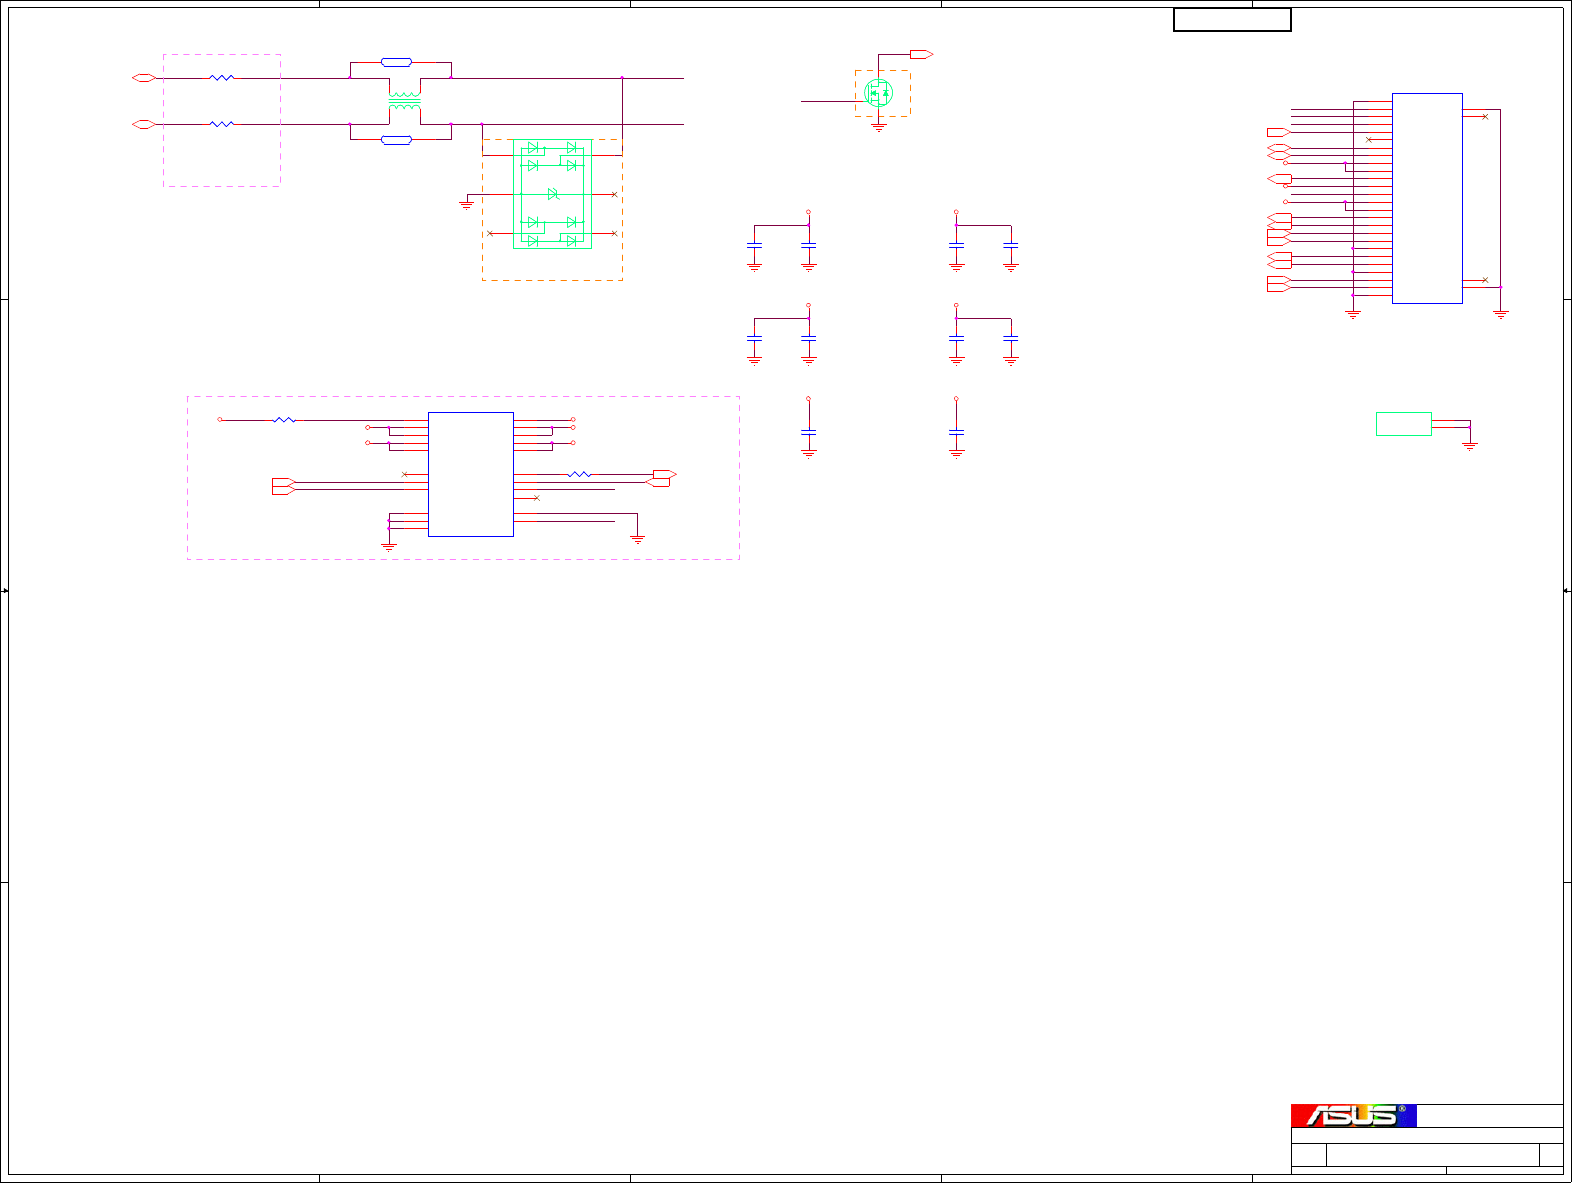The width and height of the screenshot is (1572, 1183).
Task: Select the green diode array package
Action: (552, 194)
